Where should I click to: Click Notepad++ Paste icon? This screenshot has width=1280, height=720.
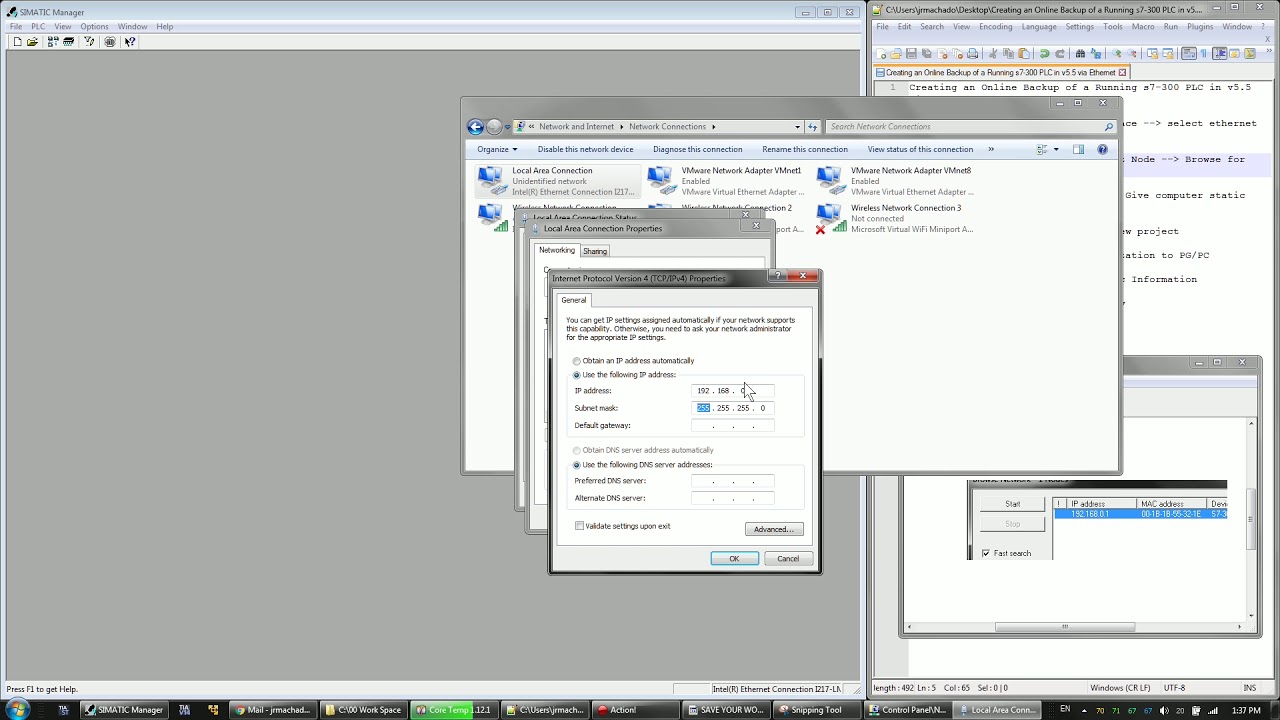click(1024, 54)
